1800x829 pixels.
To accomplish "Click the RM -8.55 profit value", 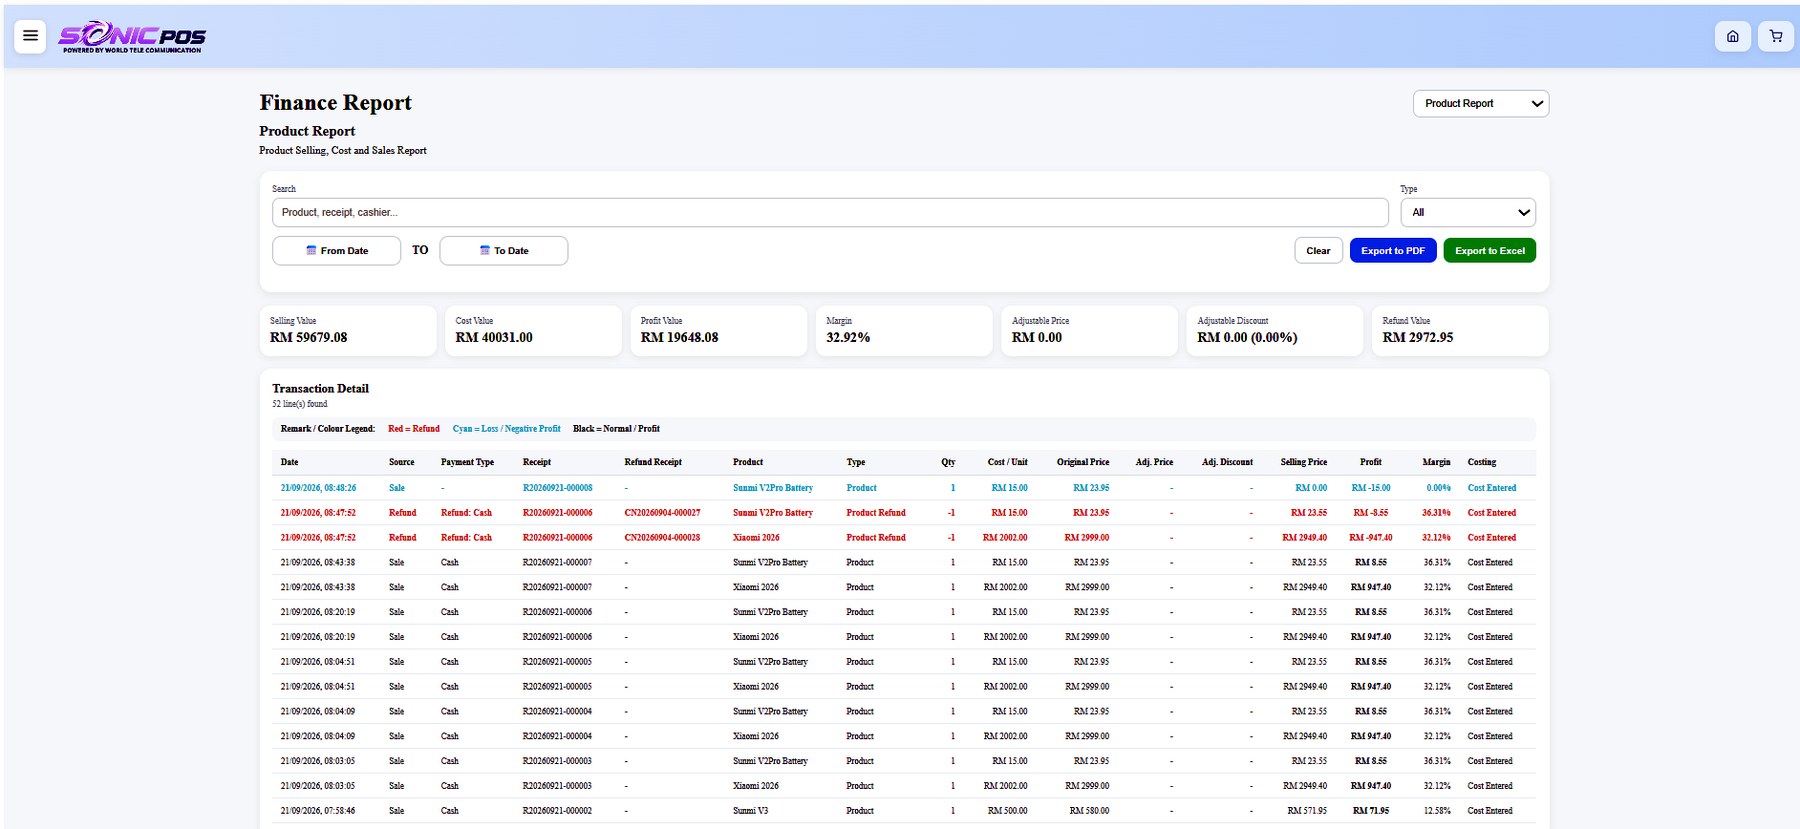I will point(1371,513).
